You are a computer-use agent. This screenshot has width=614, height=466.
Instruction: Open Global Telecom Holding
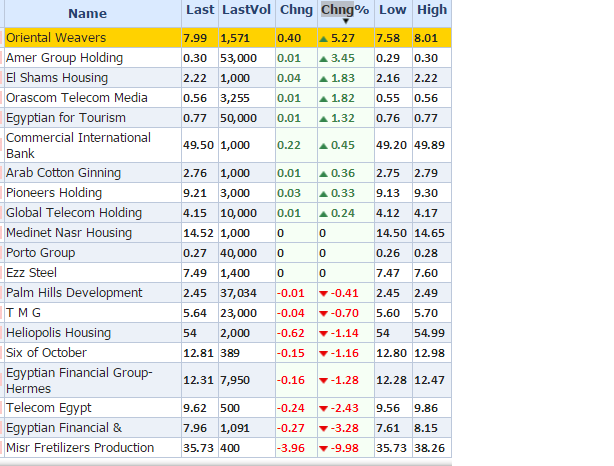(x=74, y=213)
